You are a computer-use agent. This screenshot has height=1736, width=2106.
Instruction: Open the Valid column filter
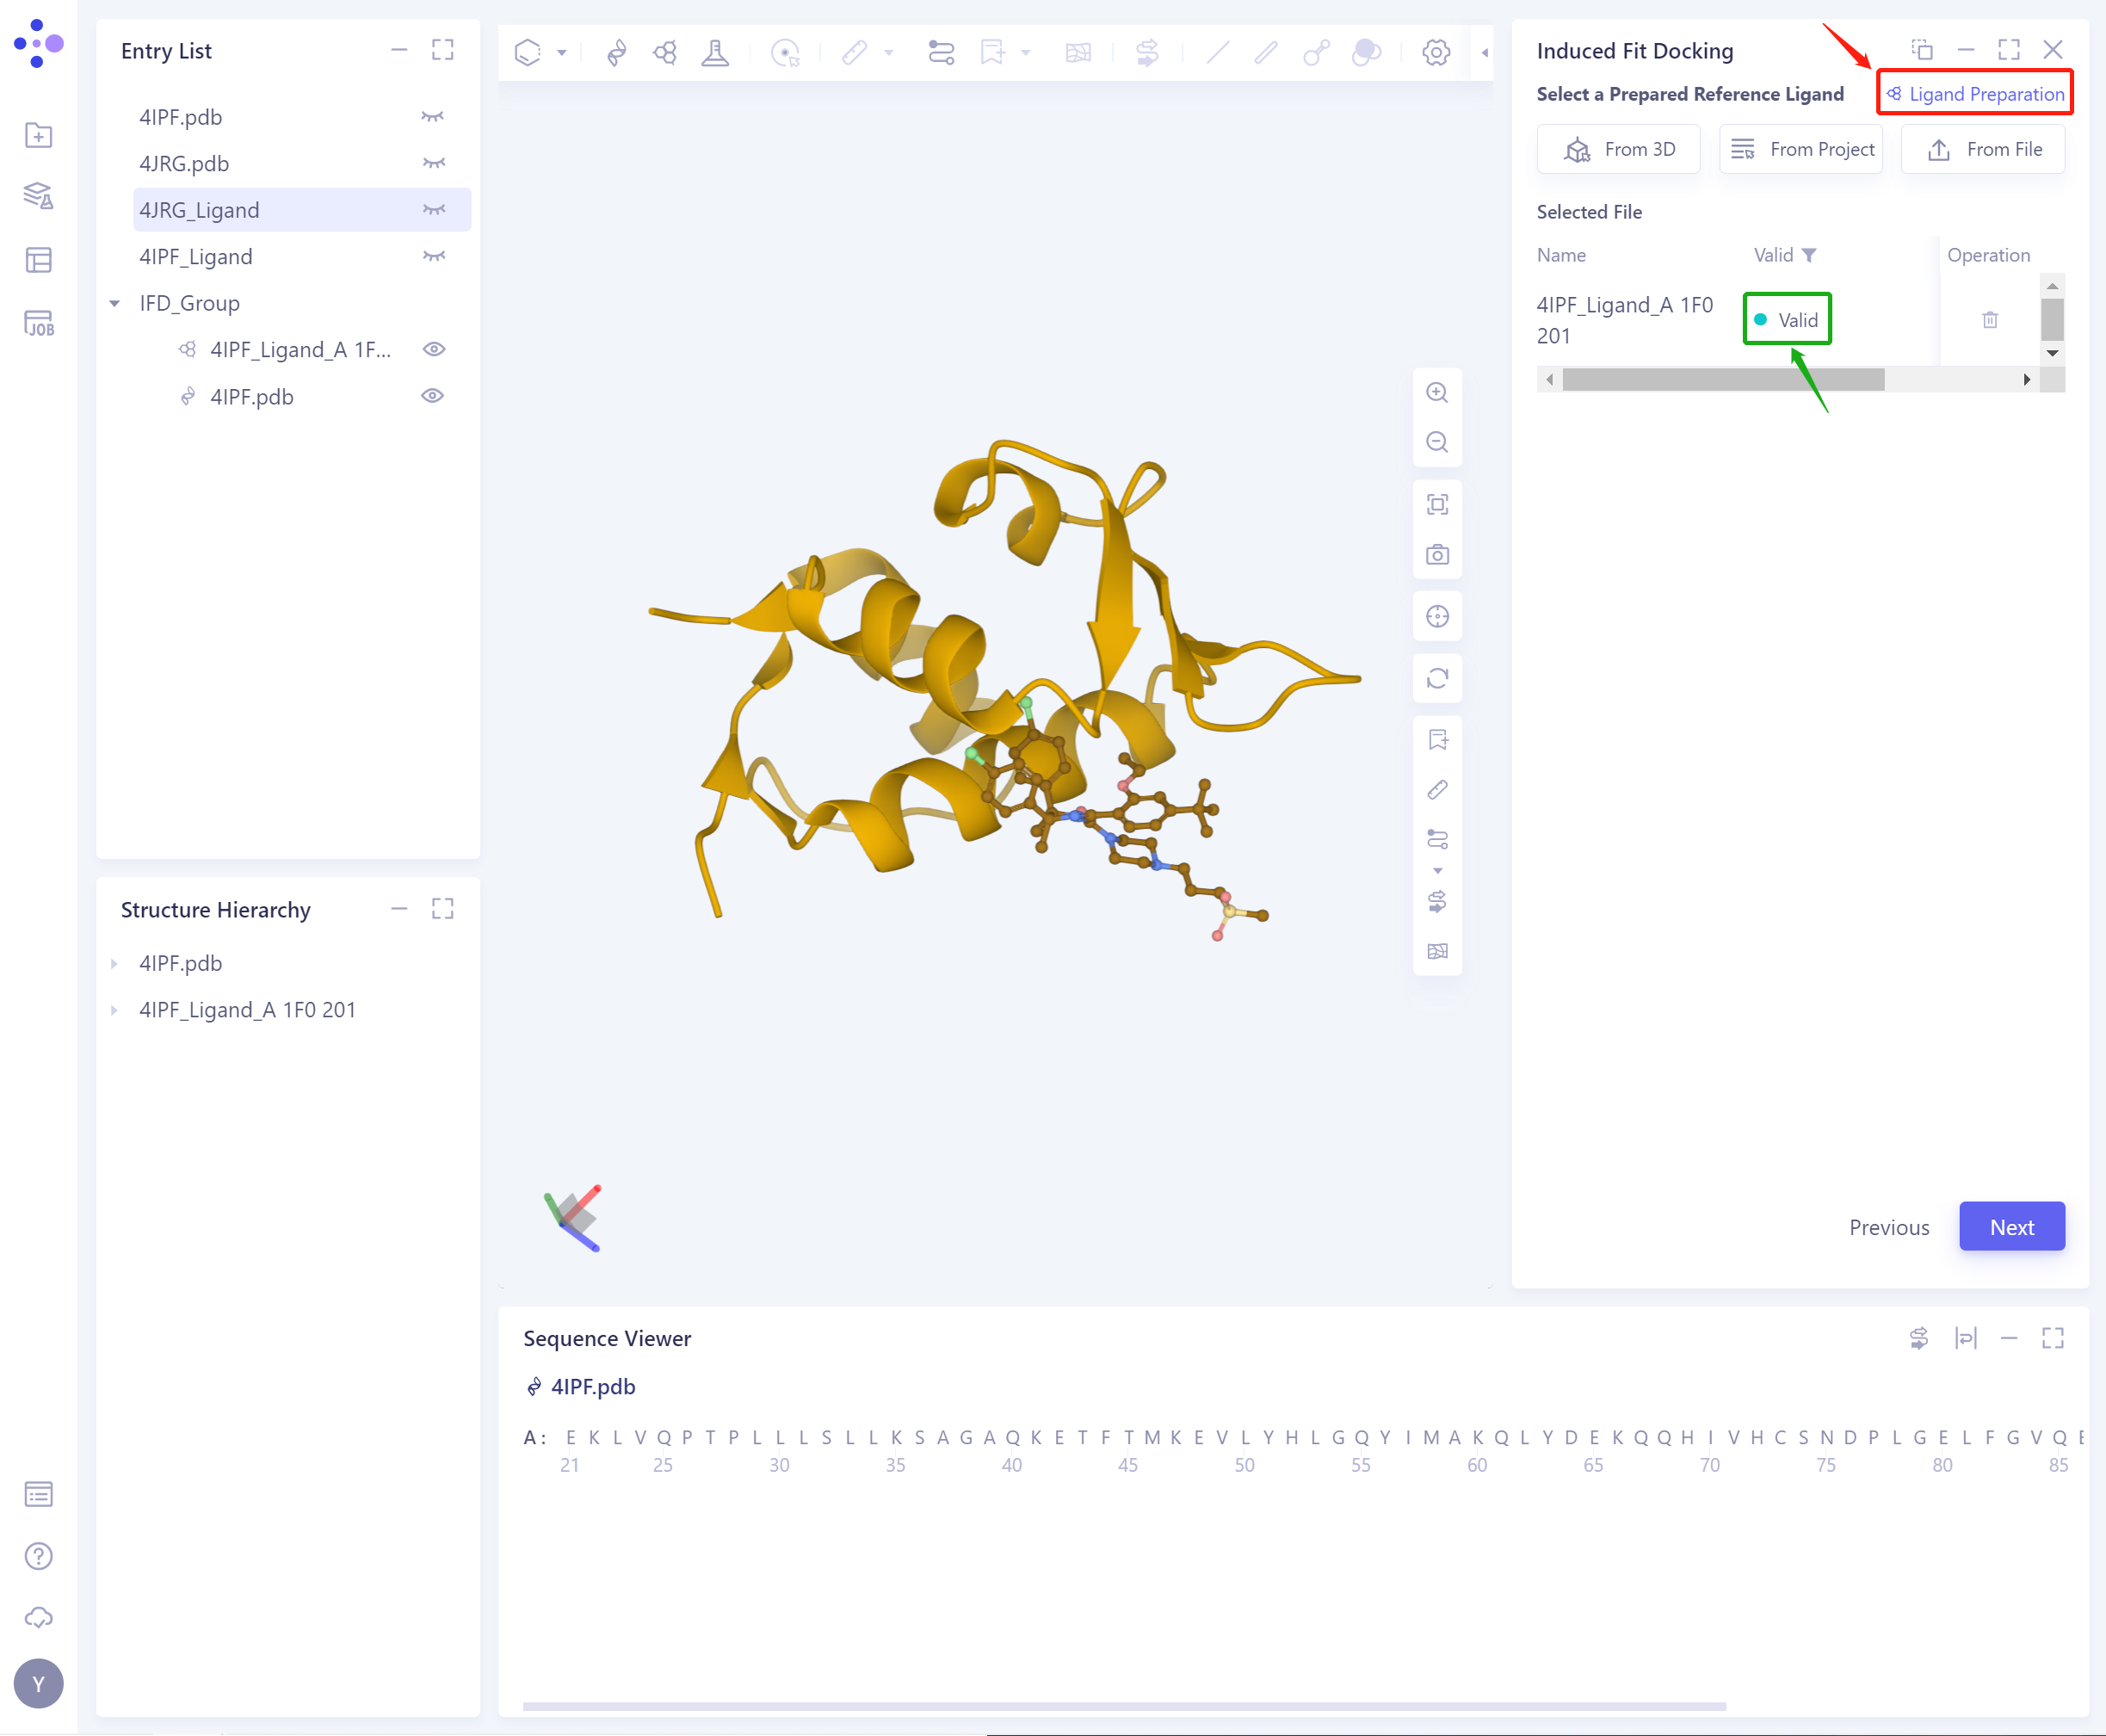[1809, 256]
